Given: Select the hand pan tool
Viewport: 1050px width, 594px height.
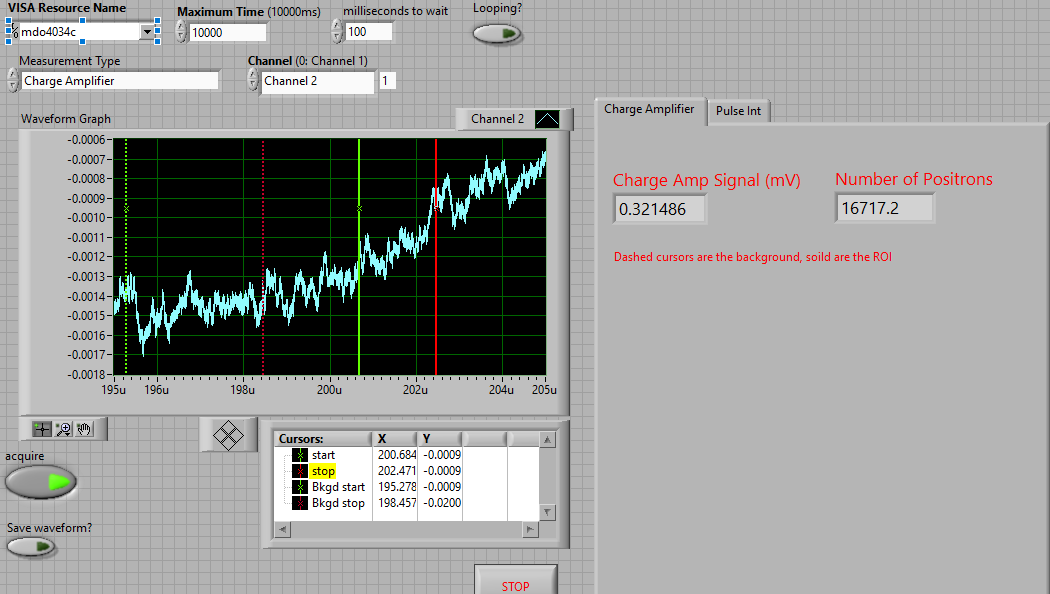Looking at the screenshot, I should click(x=85, y=429).
